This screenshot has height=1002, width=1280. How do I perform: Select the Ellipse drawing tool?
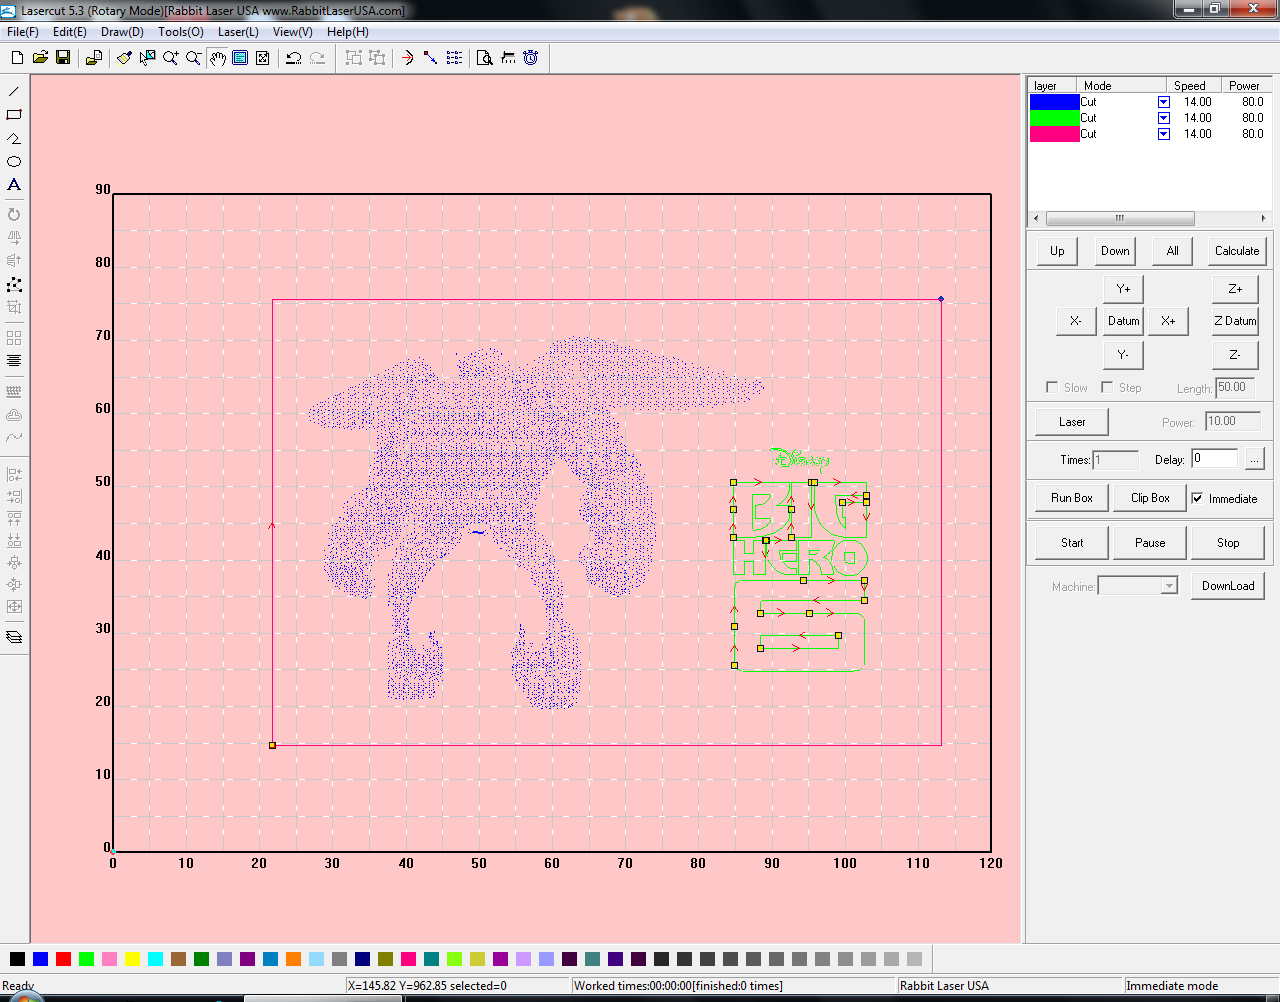14,161
